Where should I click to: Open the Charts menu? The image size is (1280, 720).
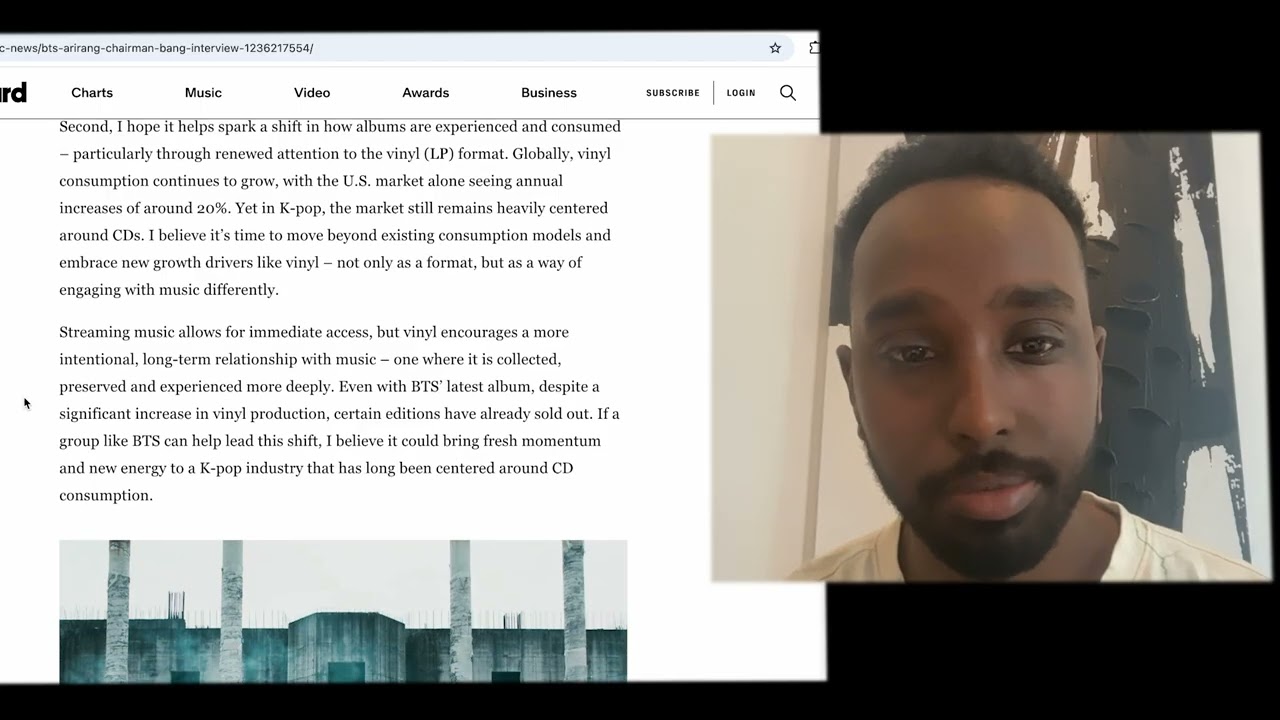(x=92, y=93)
